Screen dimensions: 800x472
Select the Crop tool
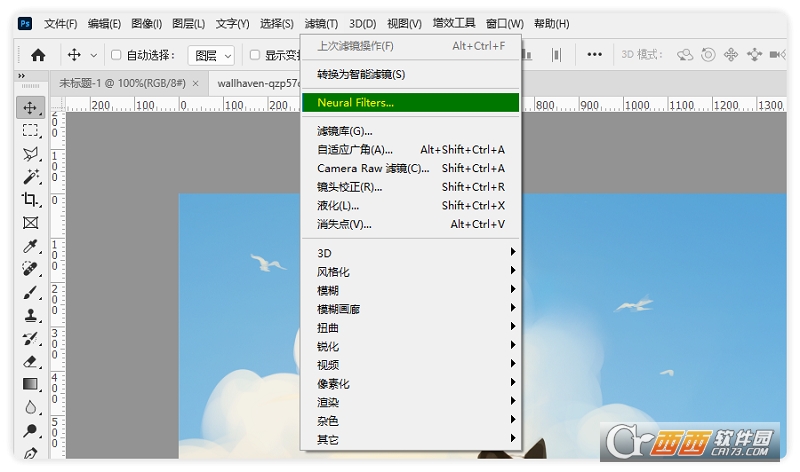pyautogui.click(x=30, y=200)
